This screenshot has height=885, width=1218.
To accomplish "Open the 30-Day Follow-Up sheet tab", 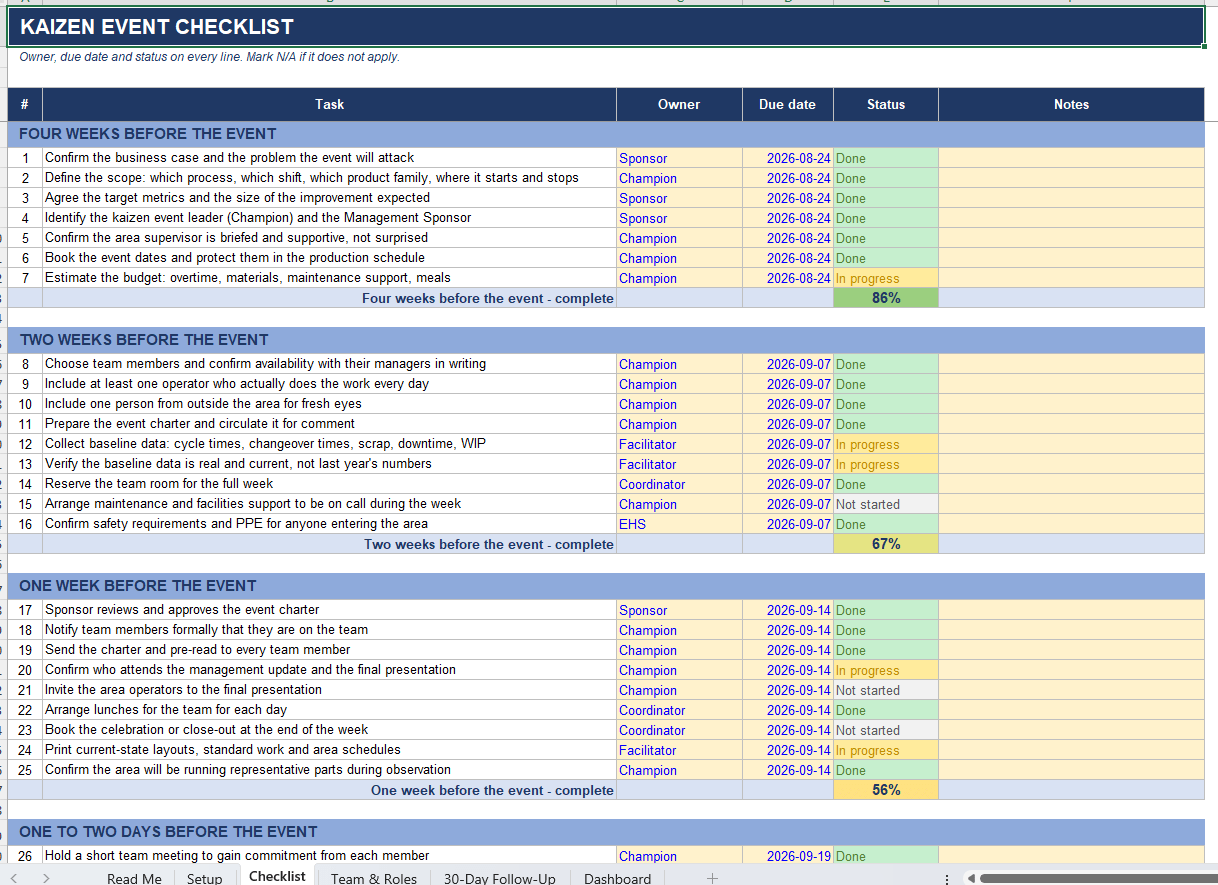I will 500,878.
